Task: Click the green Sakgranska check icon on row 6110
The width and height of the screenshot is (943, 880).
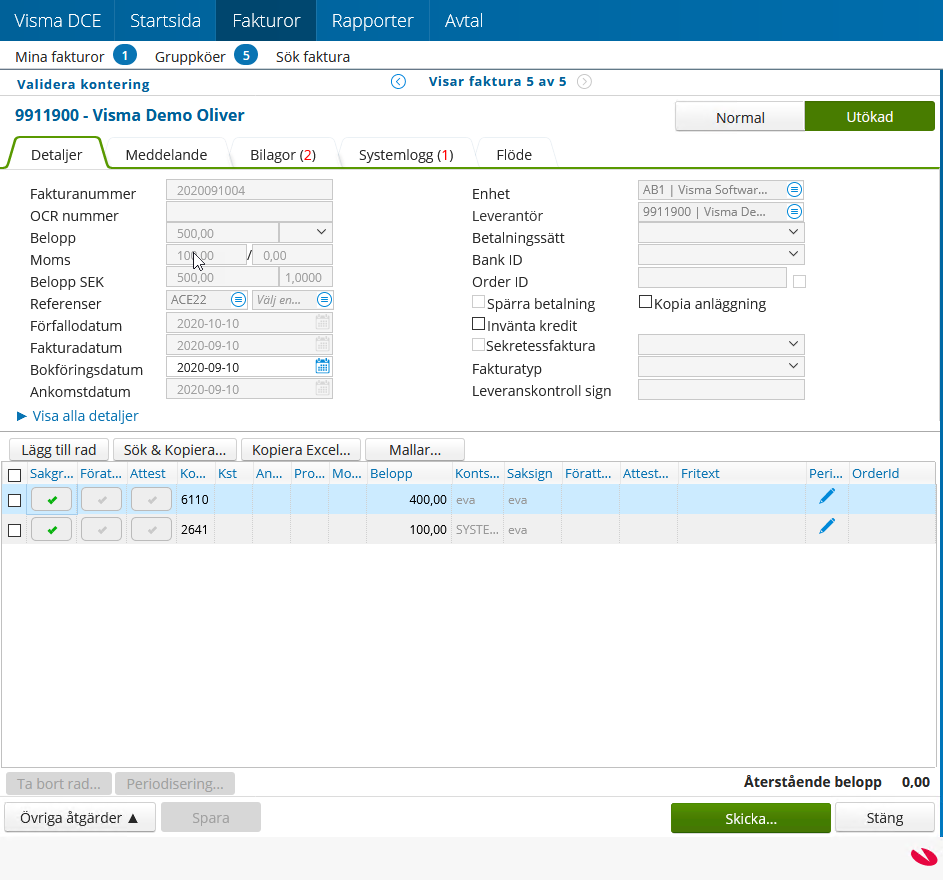Action: click(51, 498)
